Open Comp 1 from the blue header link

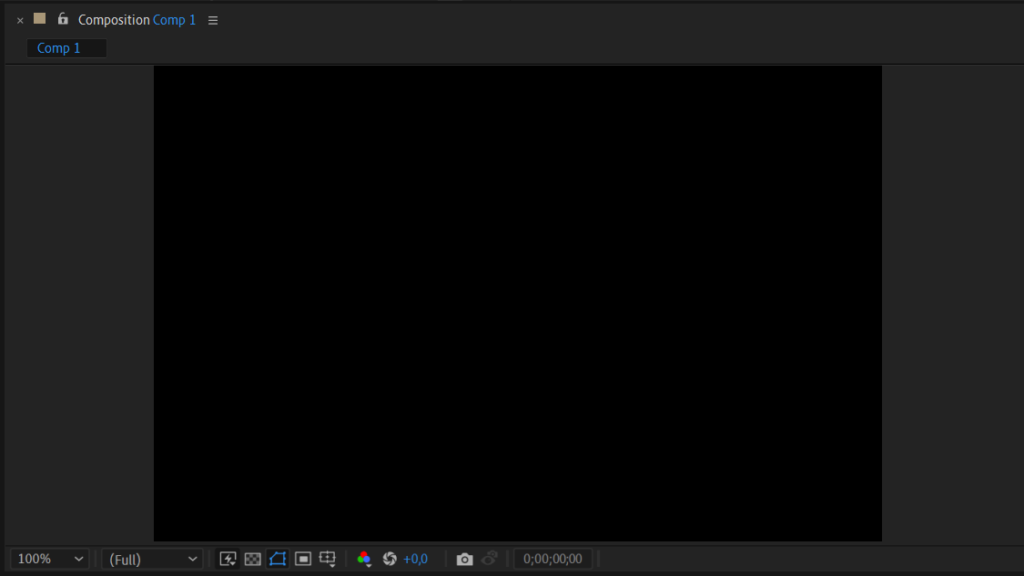tap(174, 19)
